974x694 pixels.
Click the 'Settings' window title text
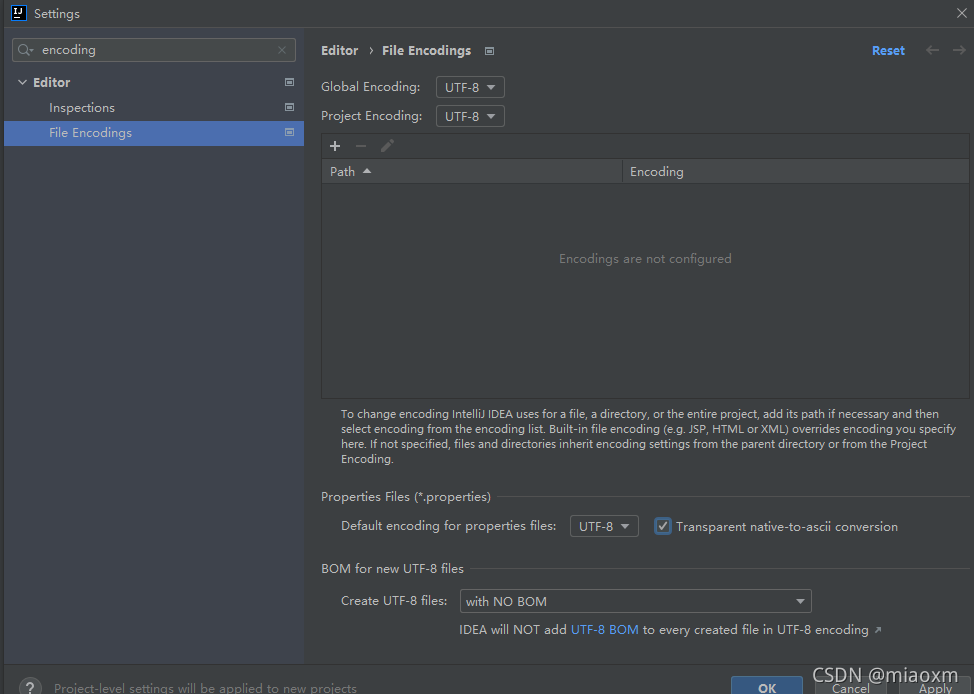57,14
